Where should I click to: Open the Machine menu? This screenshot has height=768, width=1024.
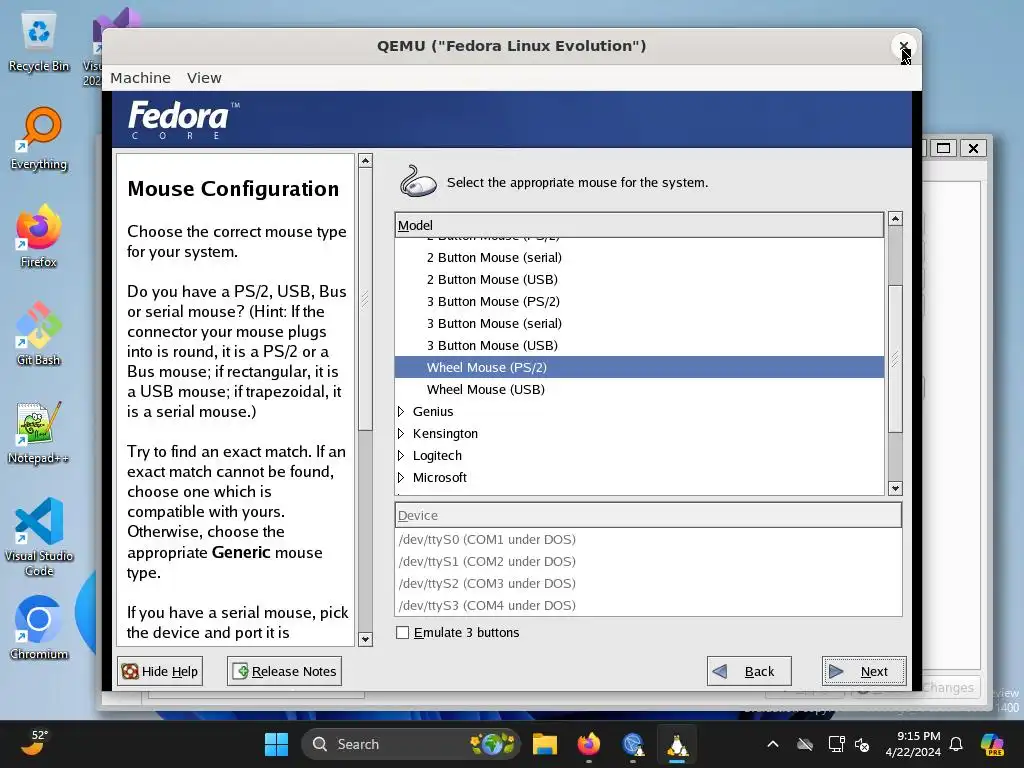[140, 78]
